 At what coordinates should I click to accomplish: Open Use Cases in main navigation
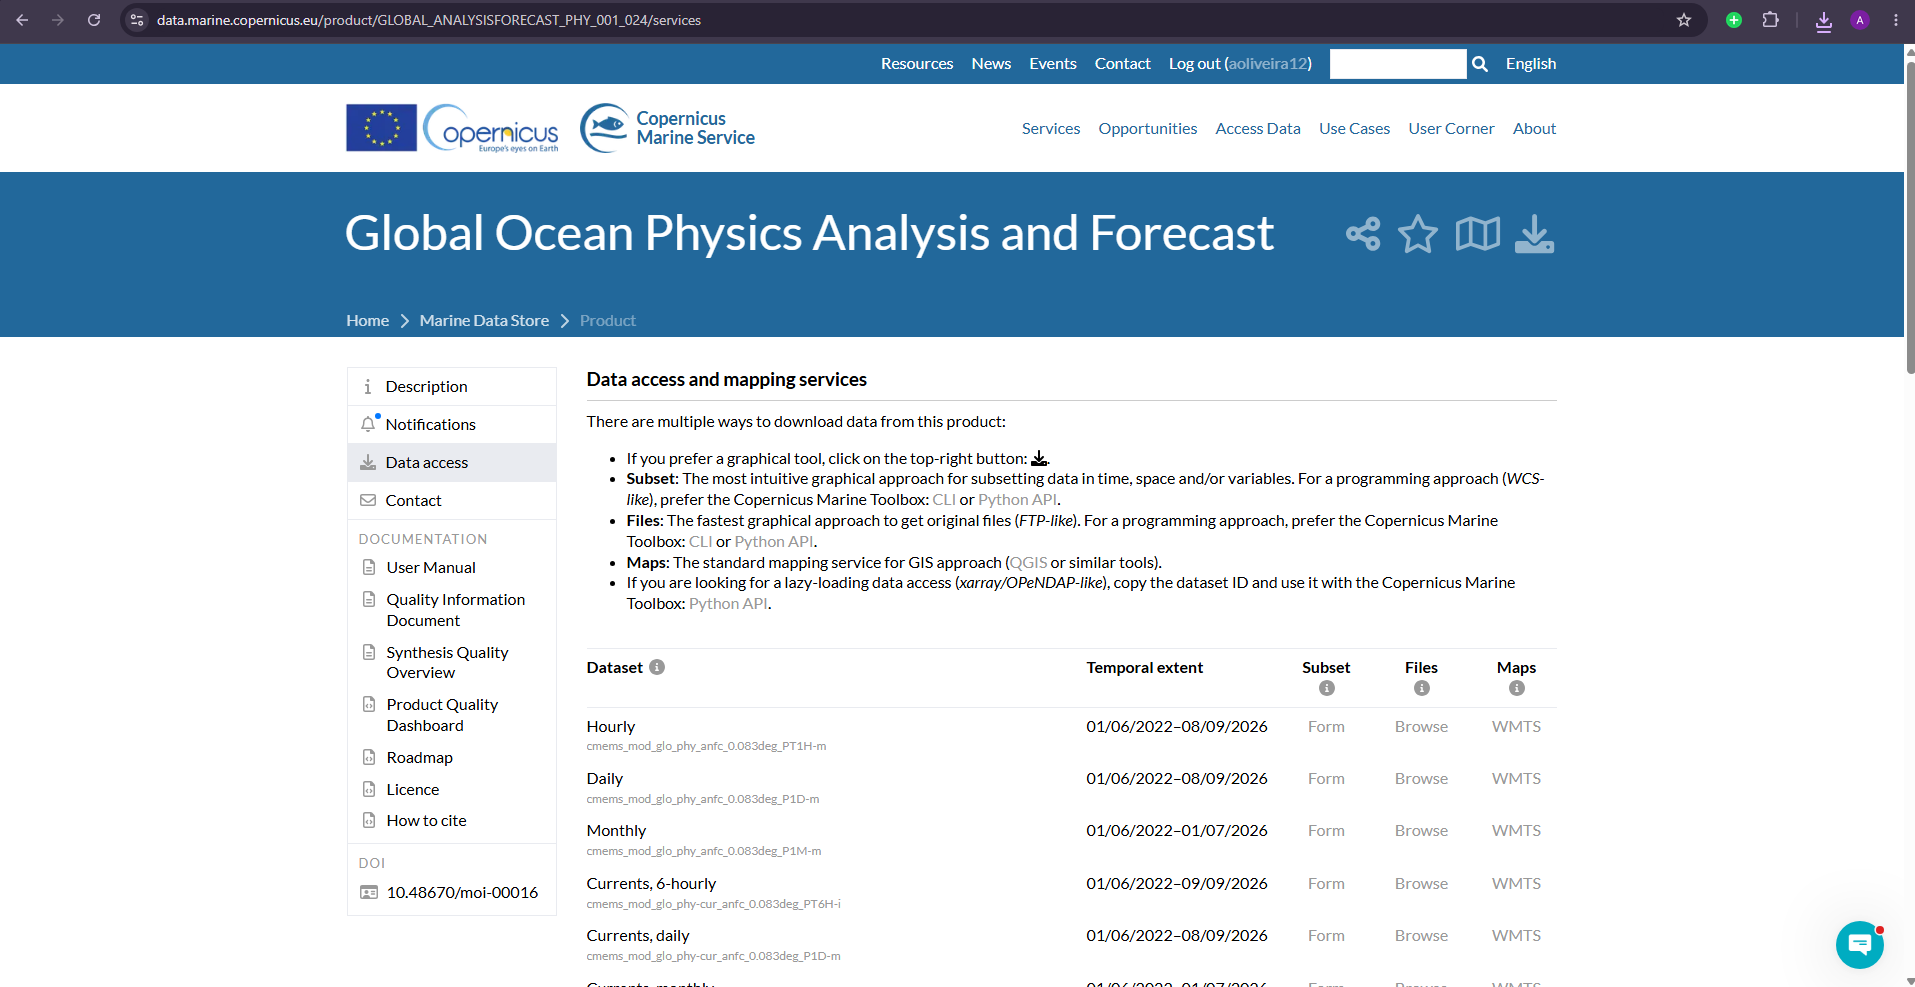point(1354,128)
